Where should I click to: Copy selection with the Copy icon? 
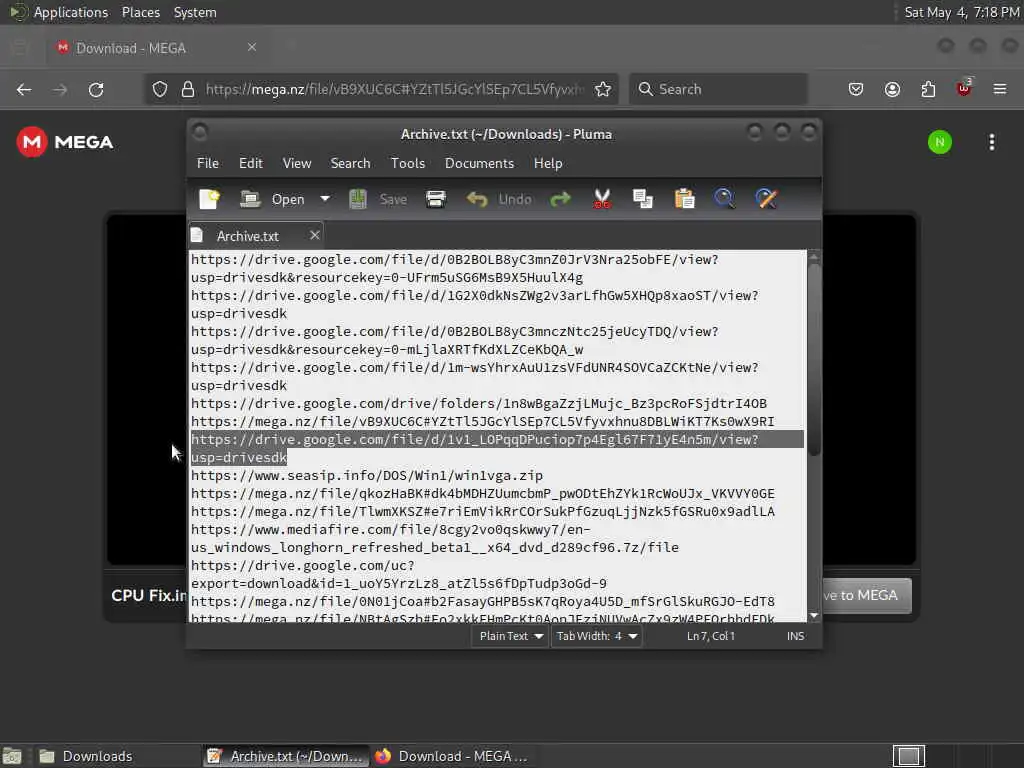643,199
